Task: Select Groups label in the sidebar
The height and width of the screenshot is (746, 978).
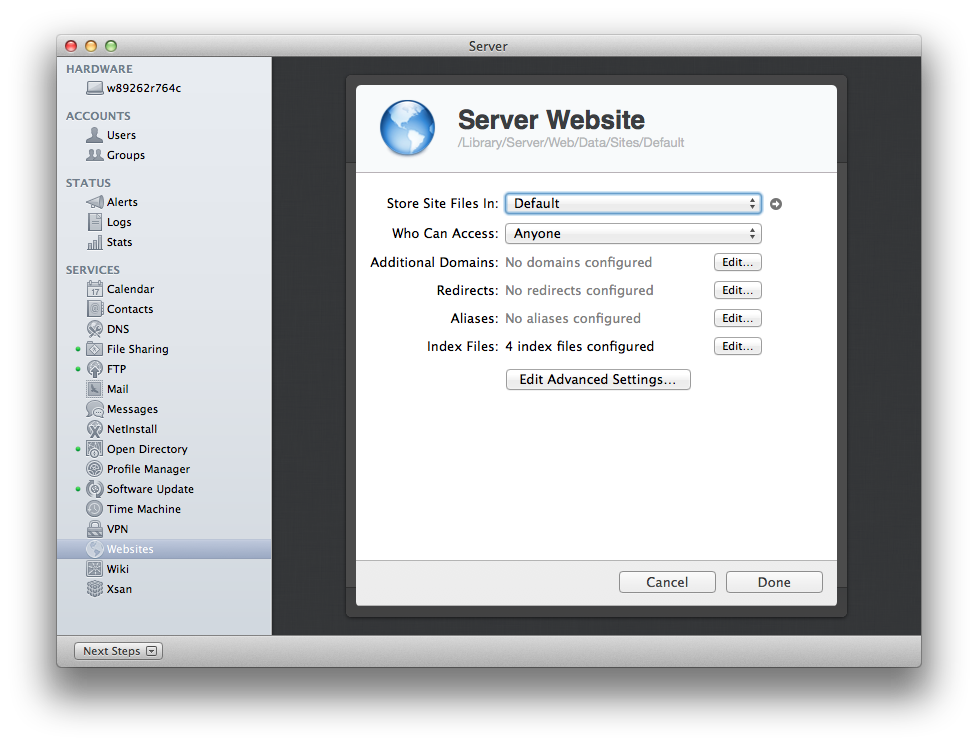Action: [126, 155]
